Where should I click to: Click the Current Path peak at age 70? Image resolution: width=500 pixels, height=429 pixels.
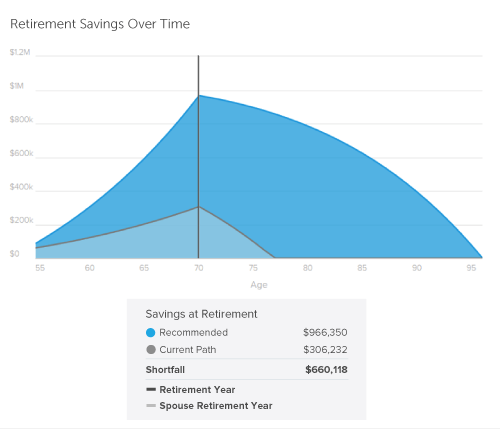(199, 207)
